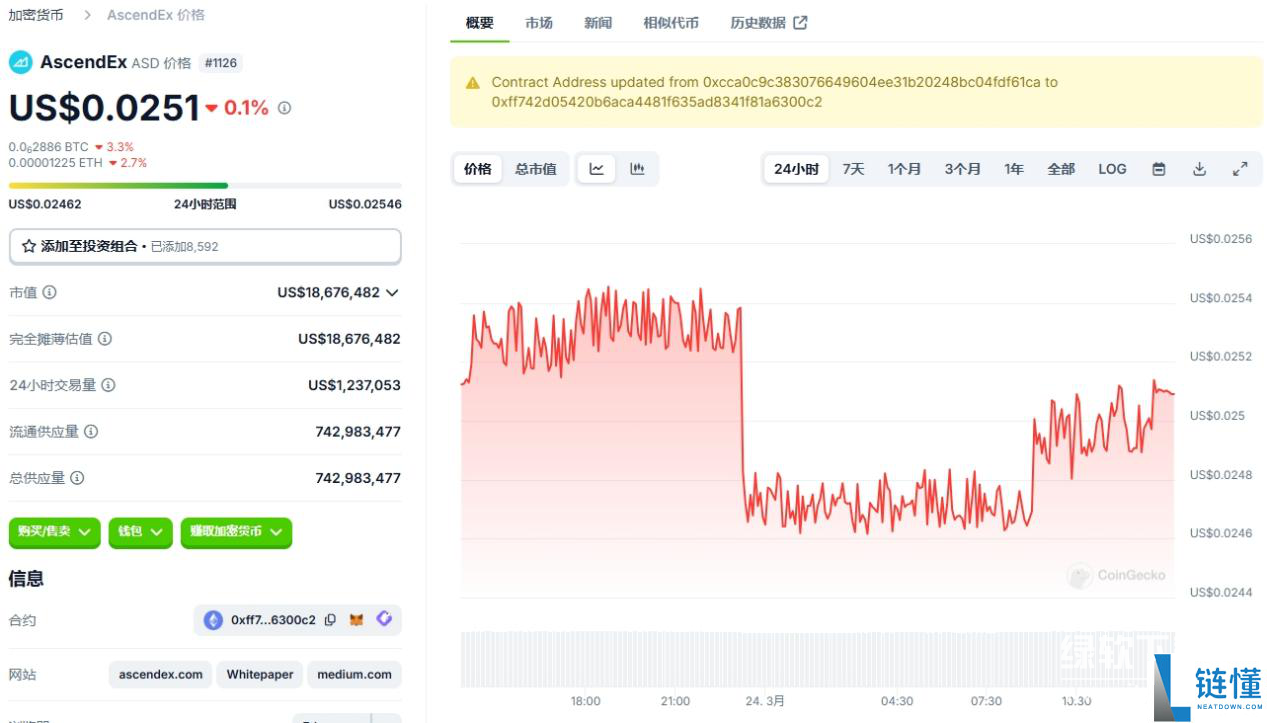Click the US$0.02546 24-hour high value
The image size is (1267, 723).
365,204
